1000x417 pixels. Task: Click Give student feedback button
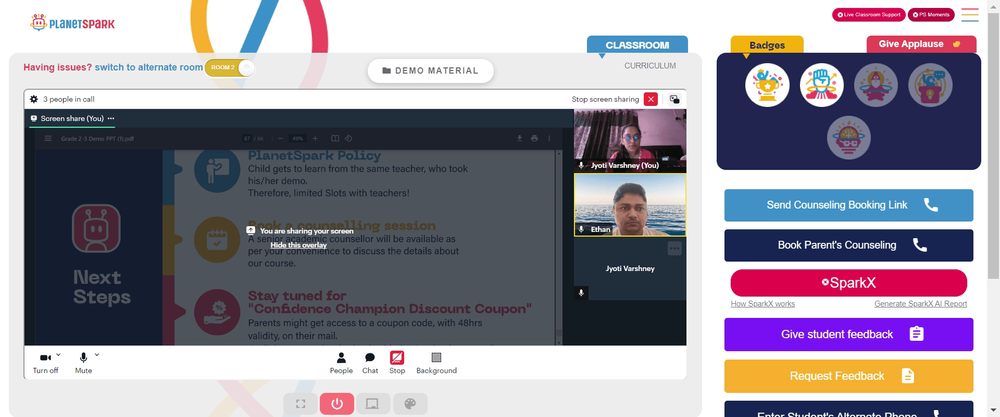pos(848,334)
